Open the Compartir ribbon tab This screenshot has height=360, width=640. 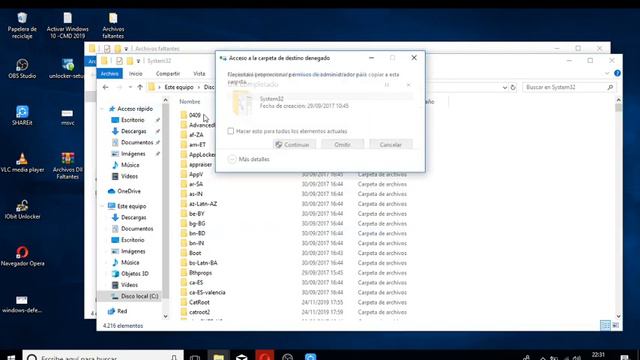168,73
